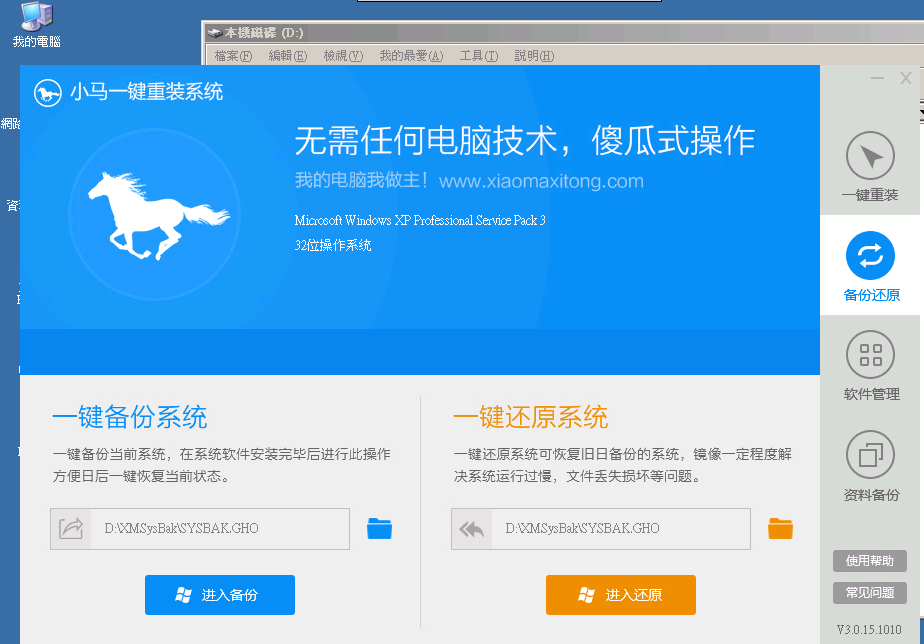
Task: Open 工具(T) menu in D: window
Action: tap(478, 56)
